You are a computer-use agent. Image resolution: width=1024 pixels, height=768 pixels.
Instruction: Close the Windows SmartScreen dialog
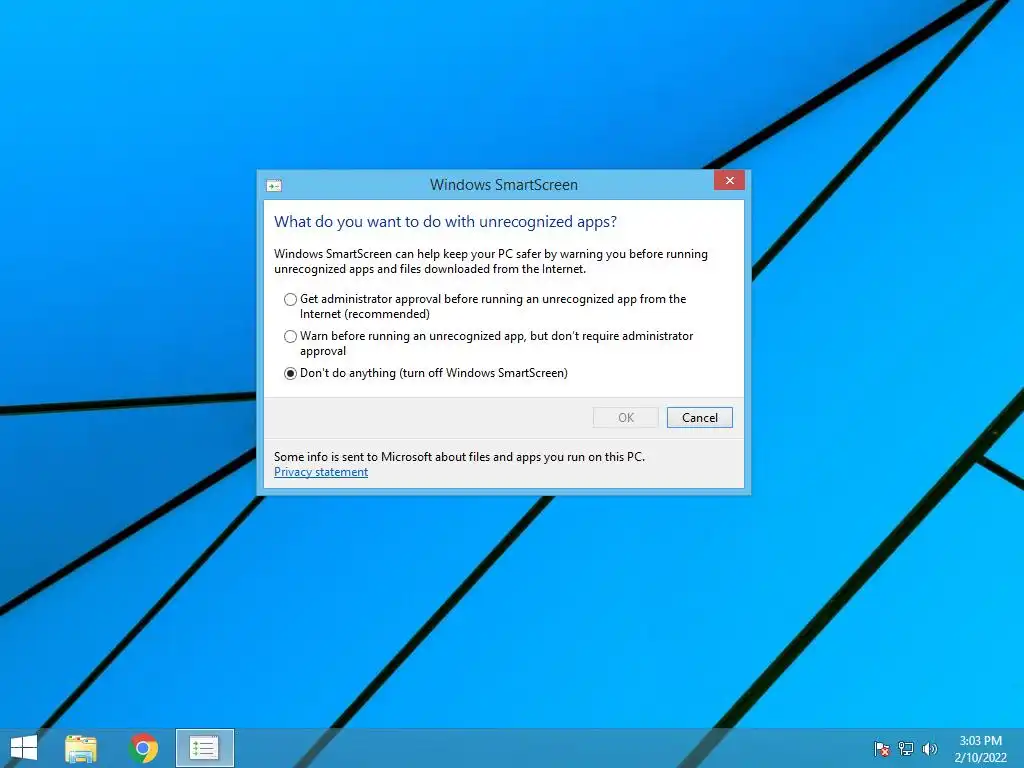point(729,180)
